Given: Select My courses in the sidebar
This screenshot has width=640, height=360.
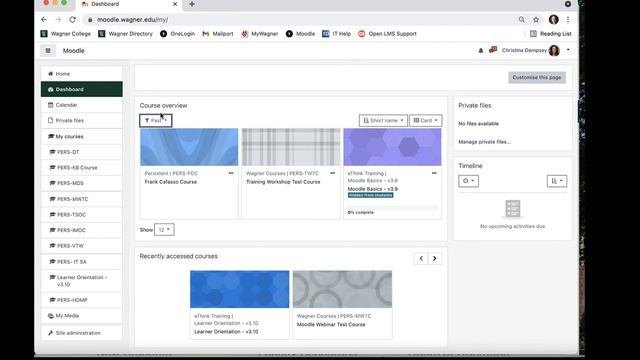Looking at the screenshot, I should pos(82,136).
